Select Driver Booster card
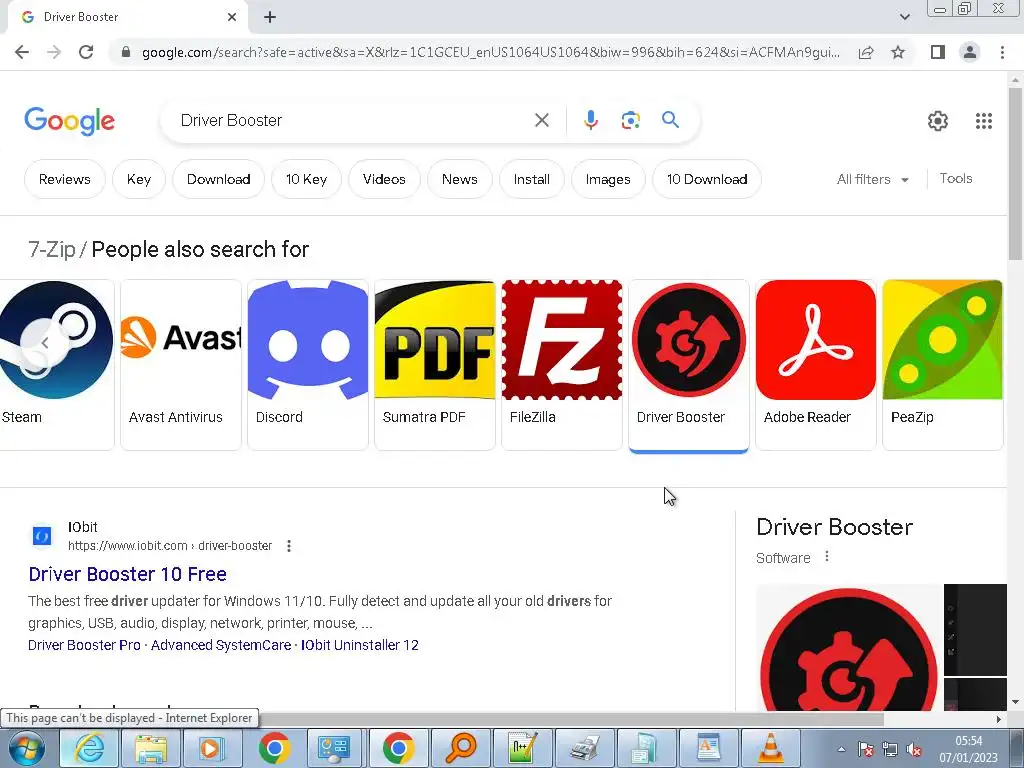 (688, 364)
